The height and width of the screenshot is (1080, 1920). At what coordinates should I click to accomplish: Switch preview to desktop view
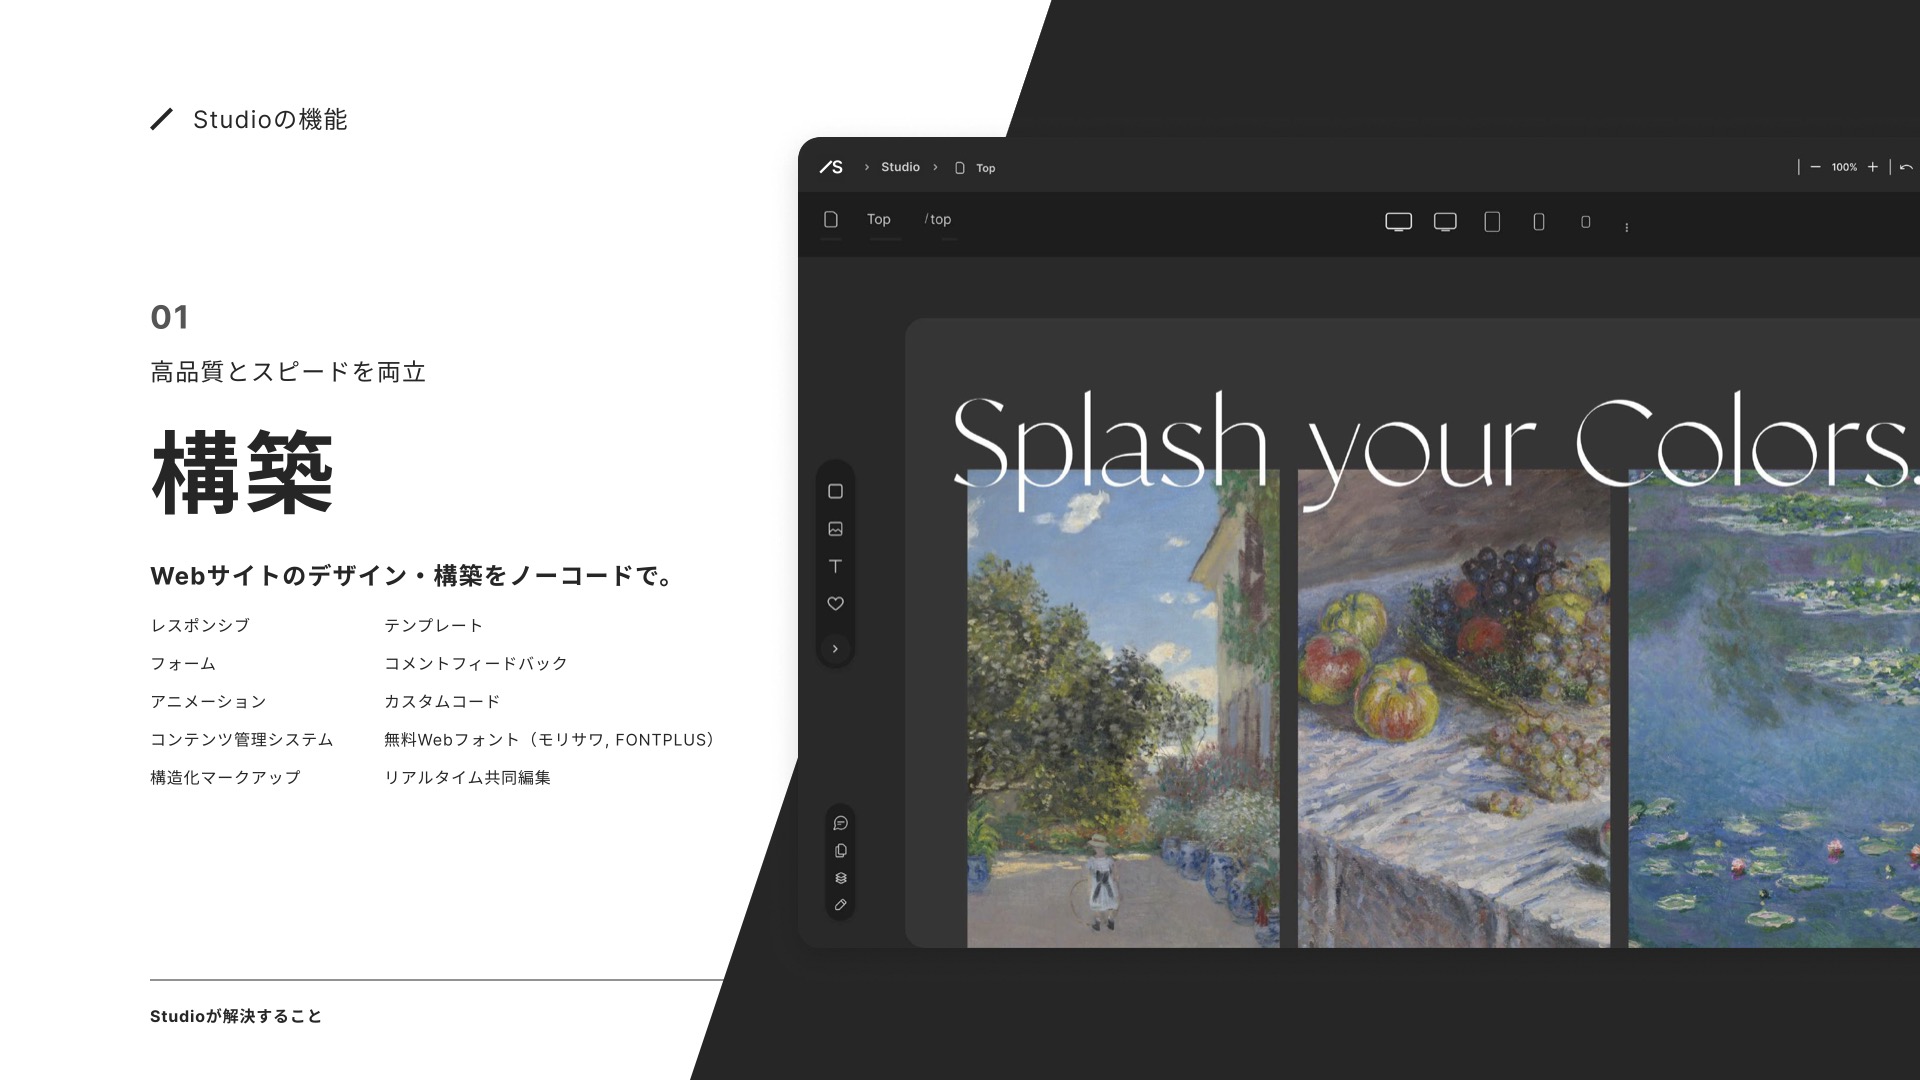pos(1399,222)
